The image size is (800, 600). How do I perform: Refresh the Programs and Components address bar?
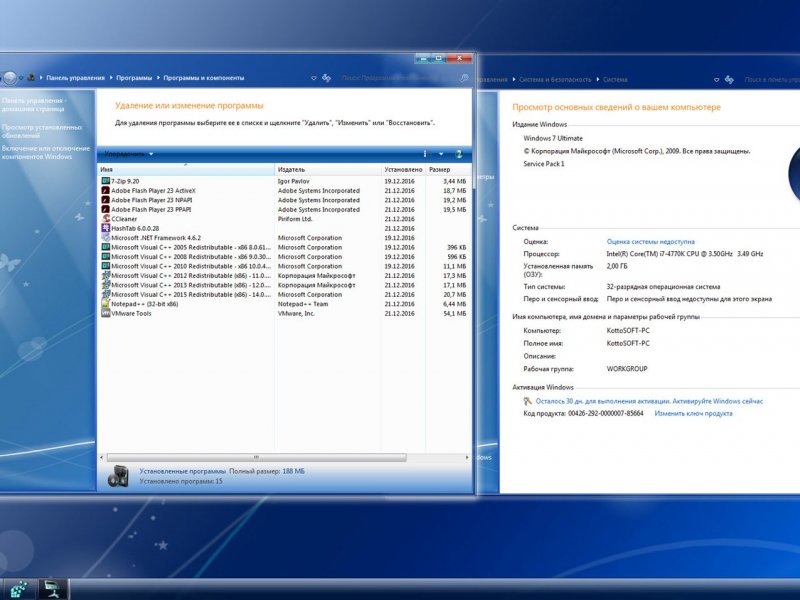coord(327,78)
